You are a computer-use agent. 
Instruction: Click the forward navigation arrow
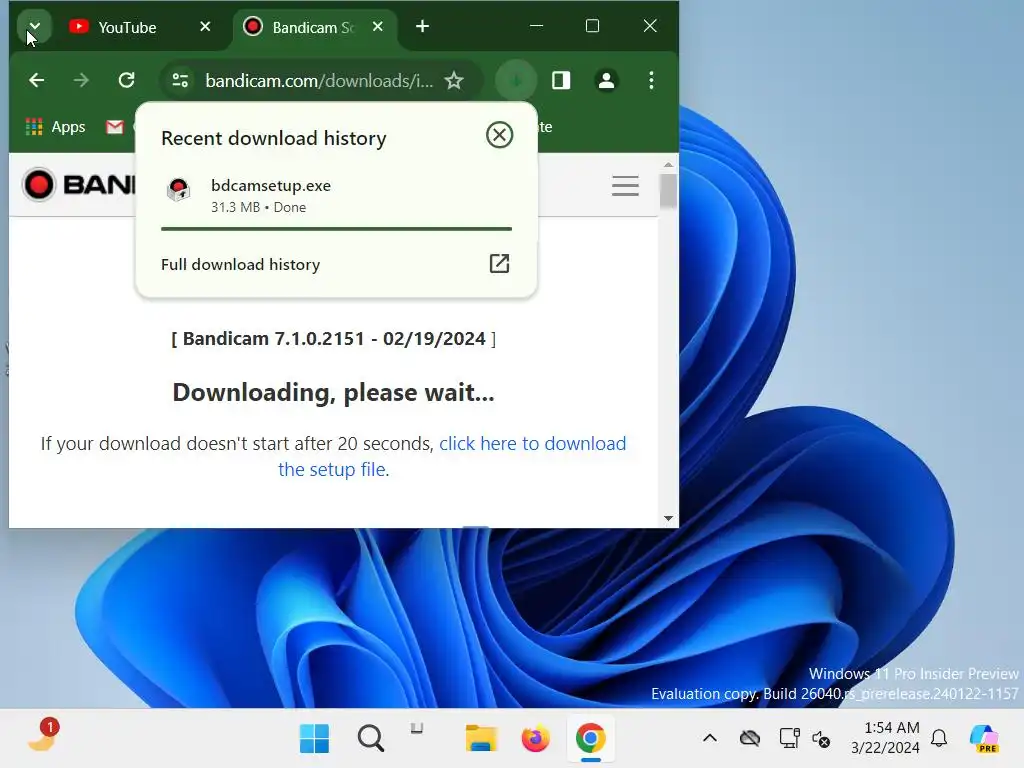[81, 80]
